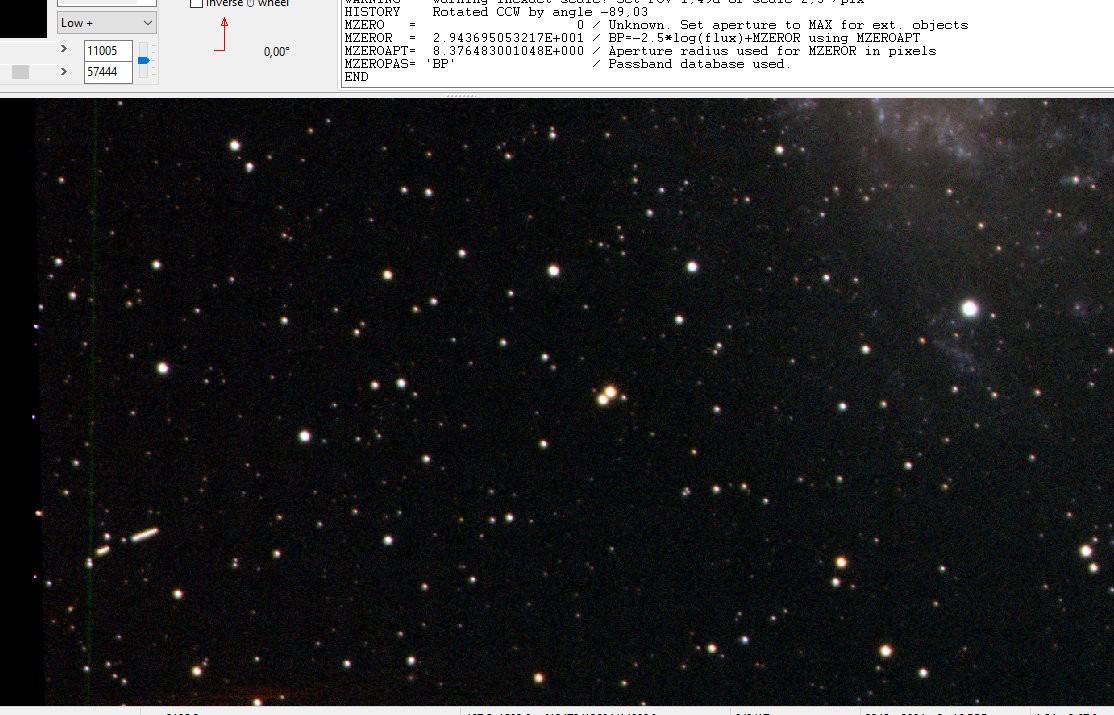Select the HISTORY Rotated CCW header line
The width and height of the screenshot is (1114, 715).
point(496,12)
